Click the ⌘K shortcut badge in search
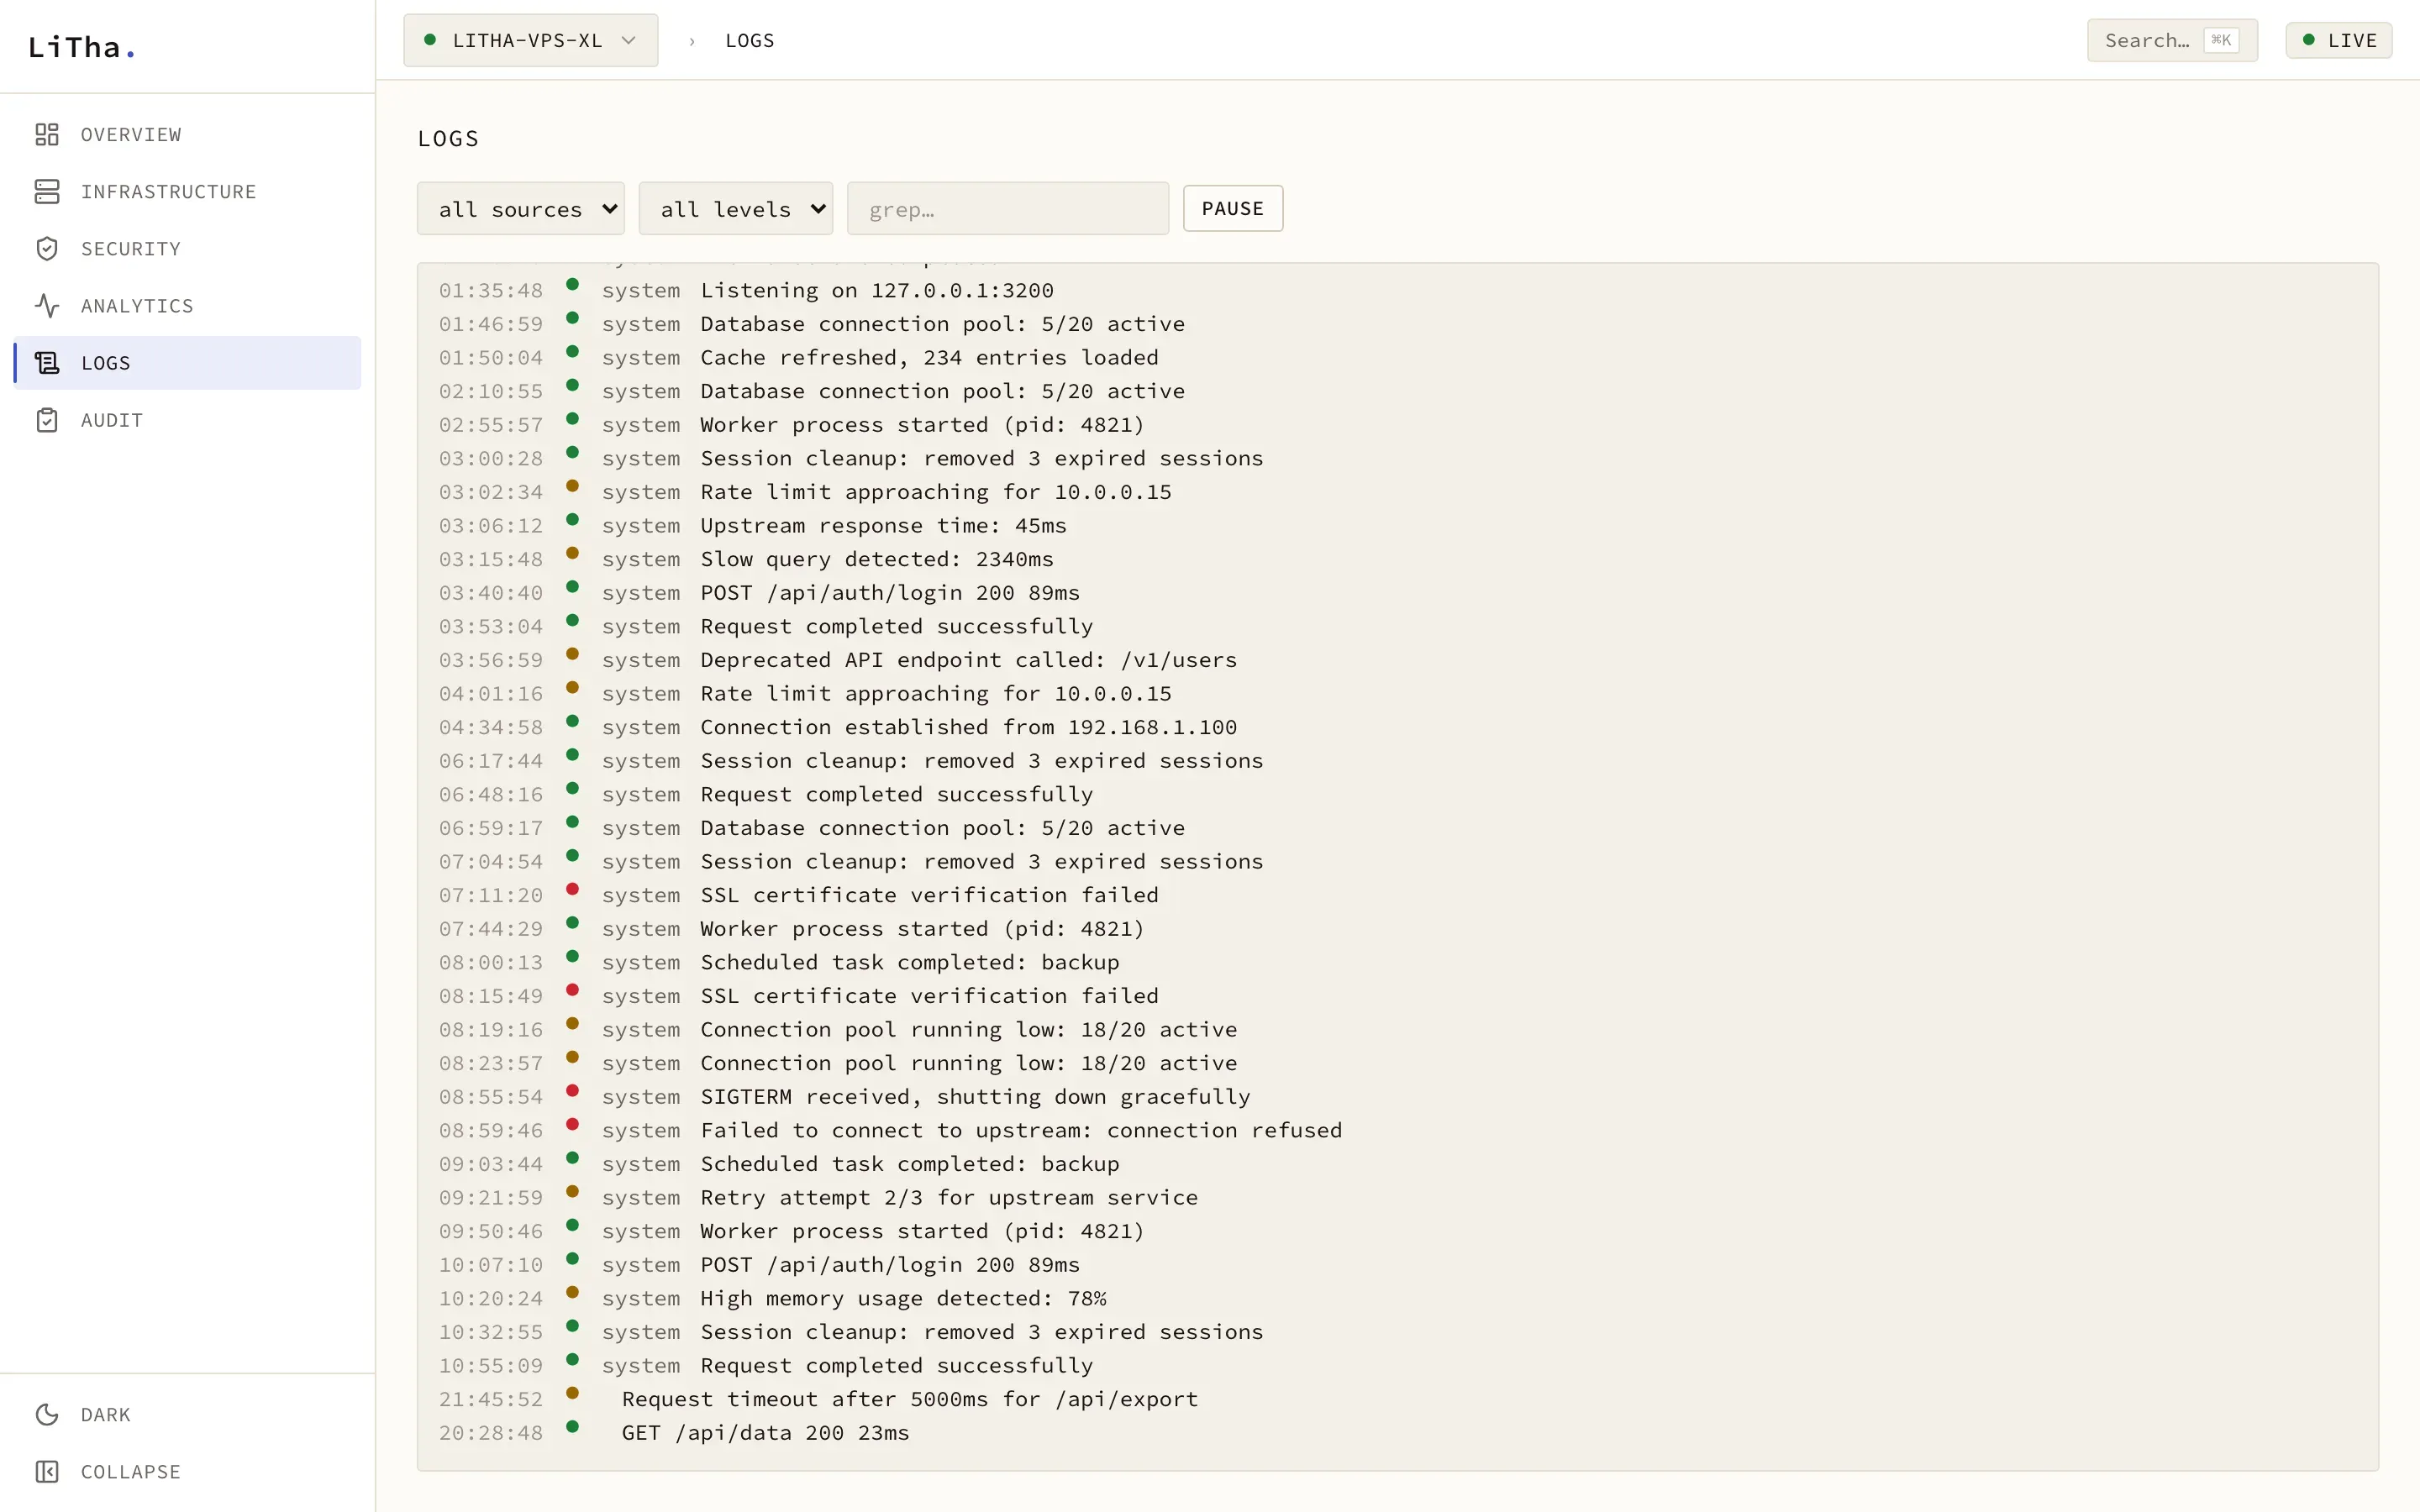Image resolution: width=2420 pixels, height=1512 pixels. pyautogui.click(x=2221, y=40)
